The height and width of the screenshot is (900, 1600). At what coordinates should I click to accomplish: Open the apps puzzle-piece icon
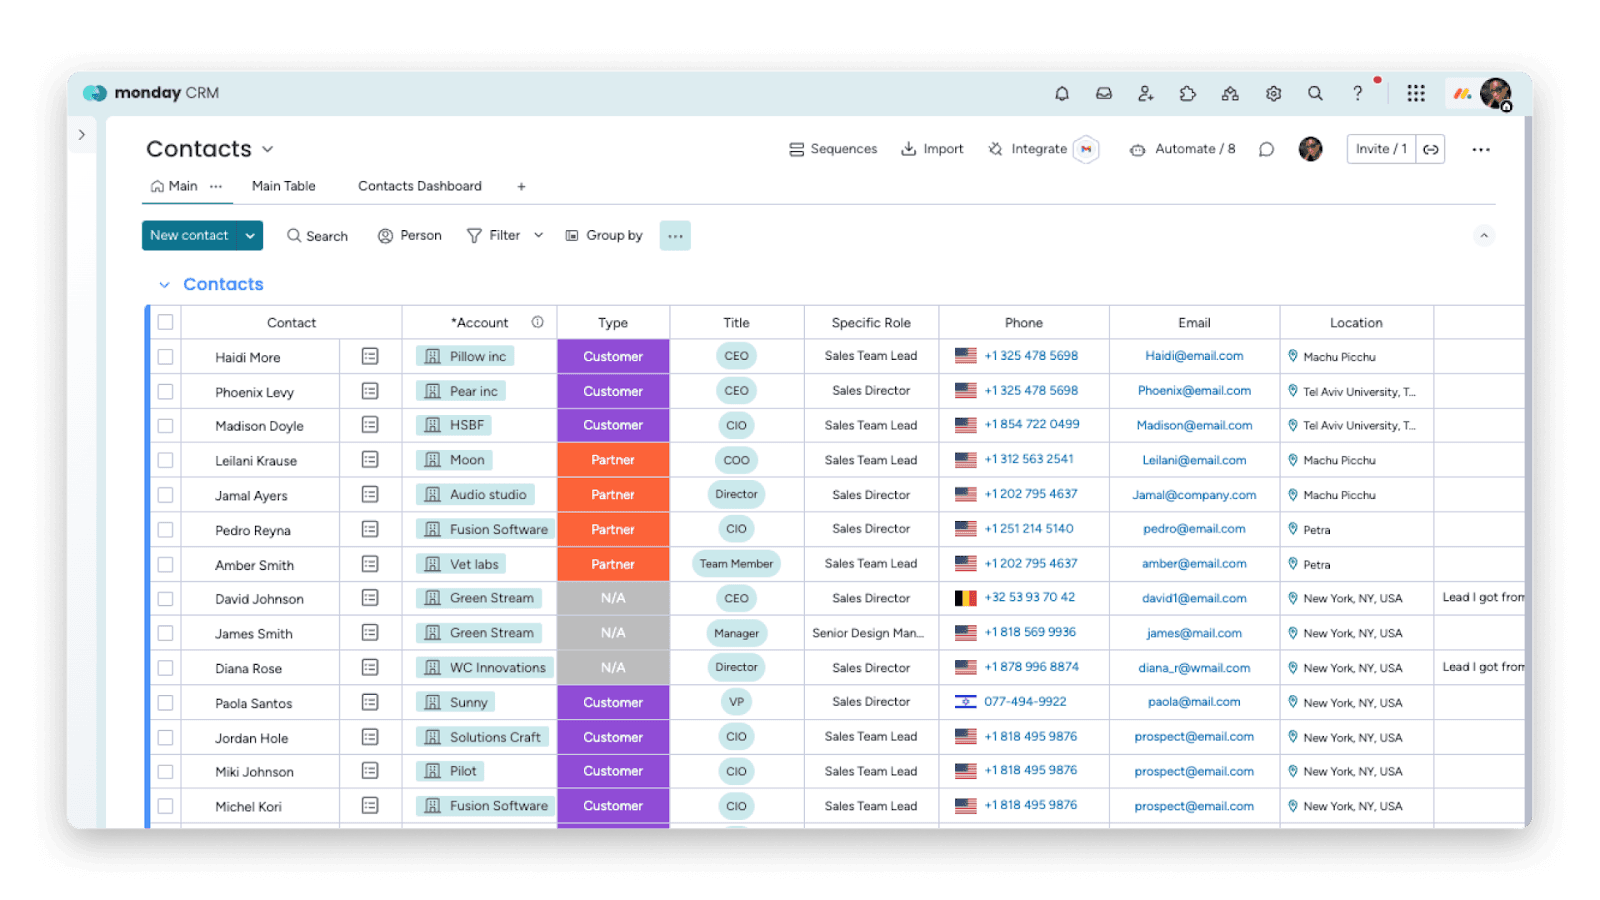coord(1188,93)
